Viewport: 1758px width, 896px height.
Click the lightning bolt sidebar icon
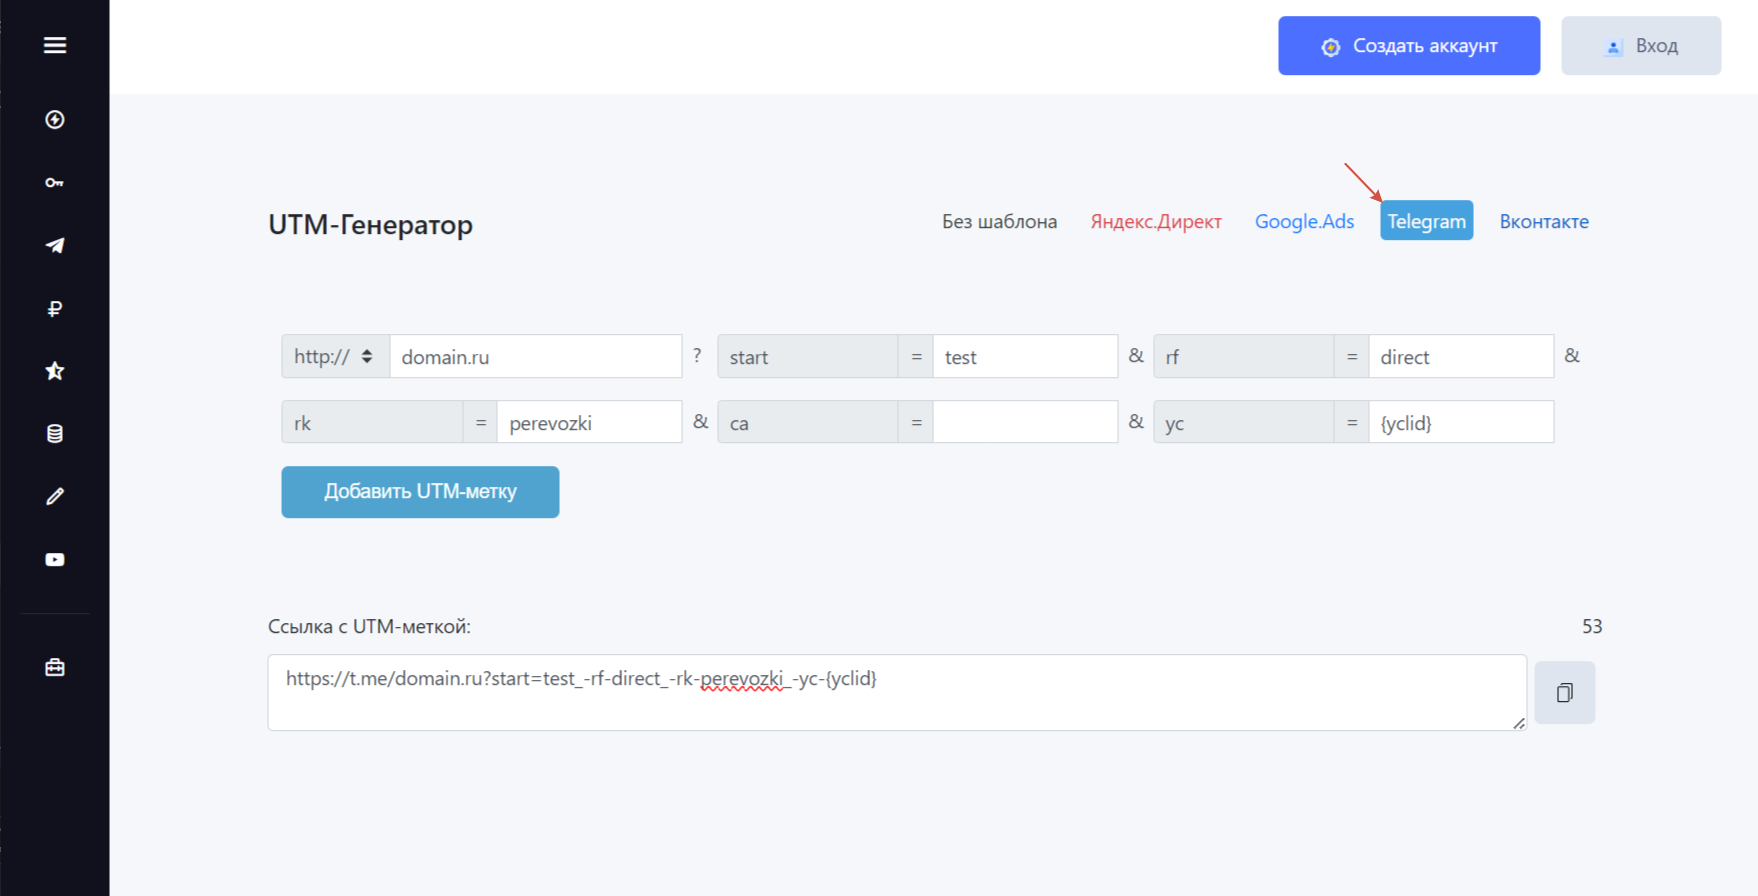tap(55, 120)
